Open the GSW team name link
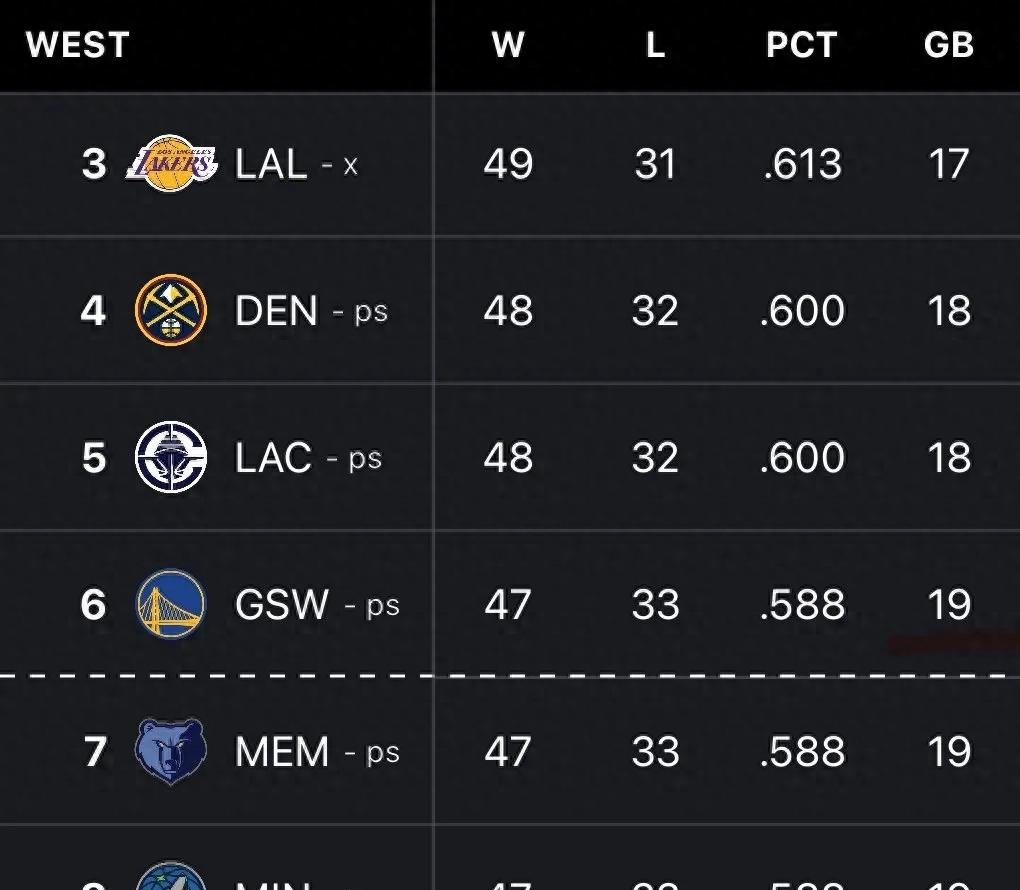Image resolution: width=1020 pixels, height=890 pixels. coord(281,605)
